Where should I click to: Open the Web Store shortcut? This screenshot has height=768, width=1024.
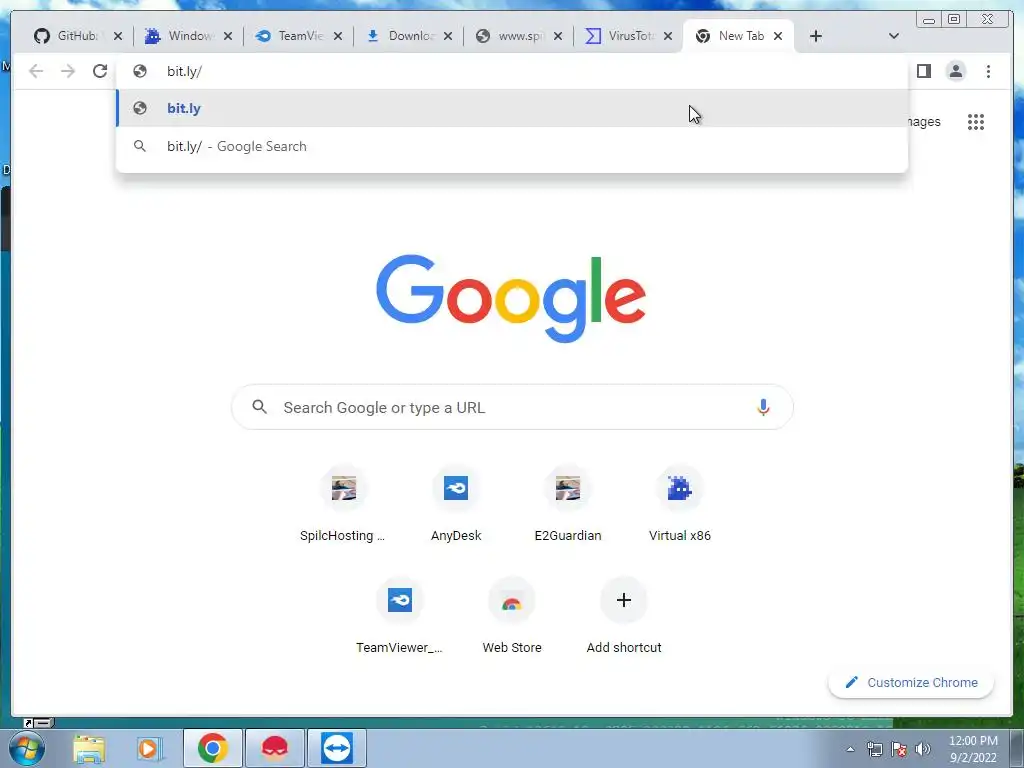(x=512, y=616)
